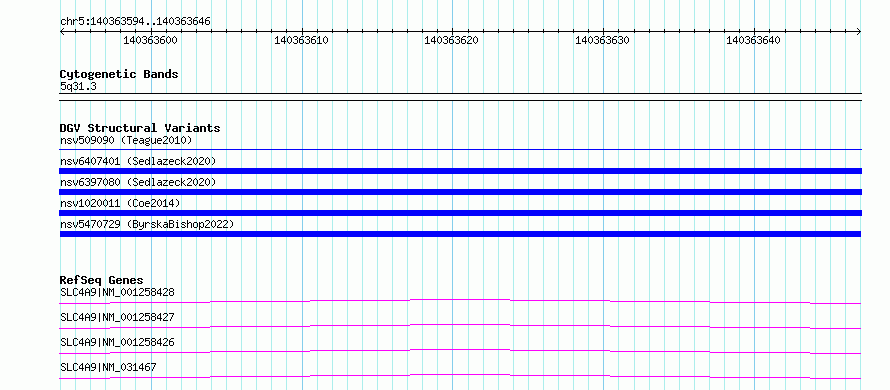The width and height of the screenshot is (890, 390).
Task: Click ruler position 140363620
Action: (x=451, y=40)
